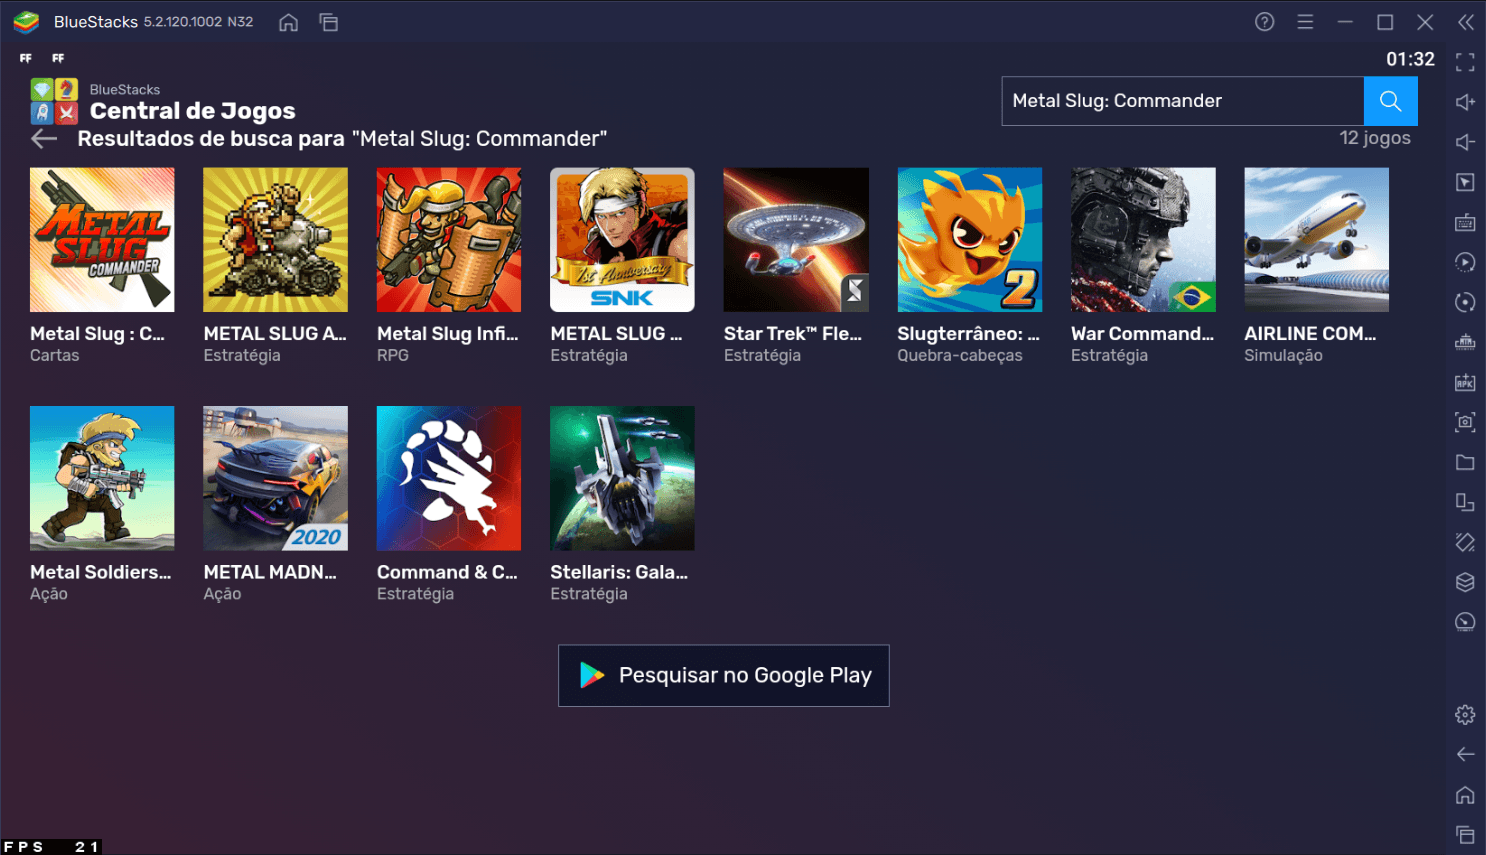Click the Central de Jogos title
The width and height of the screenshot is (1486, 855).
click(x=193, y=111)
